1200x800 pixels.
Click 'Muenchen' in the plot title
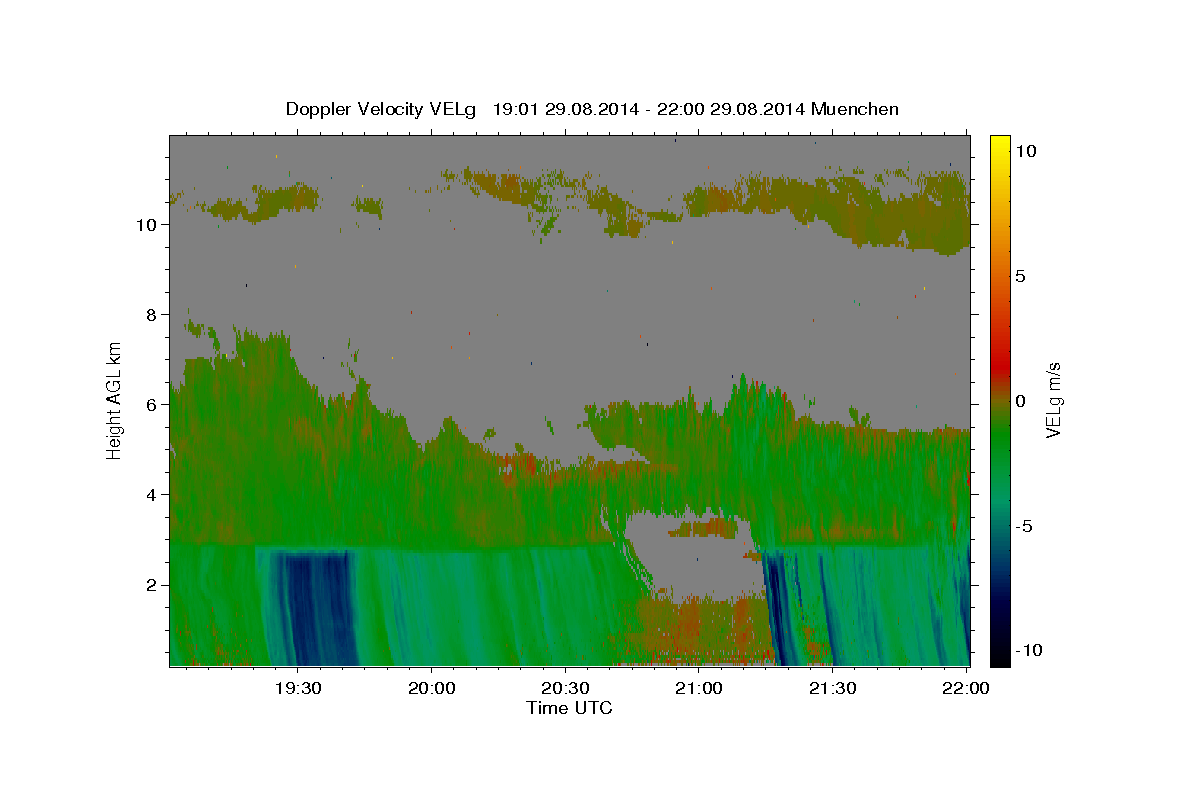855,109
